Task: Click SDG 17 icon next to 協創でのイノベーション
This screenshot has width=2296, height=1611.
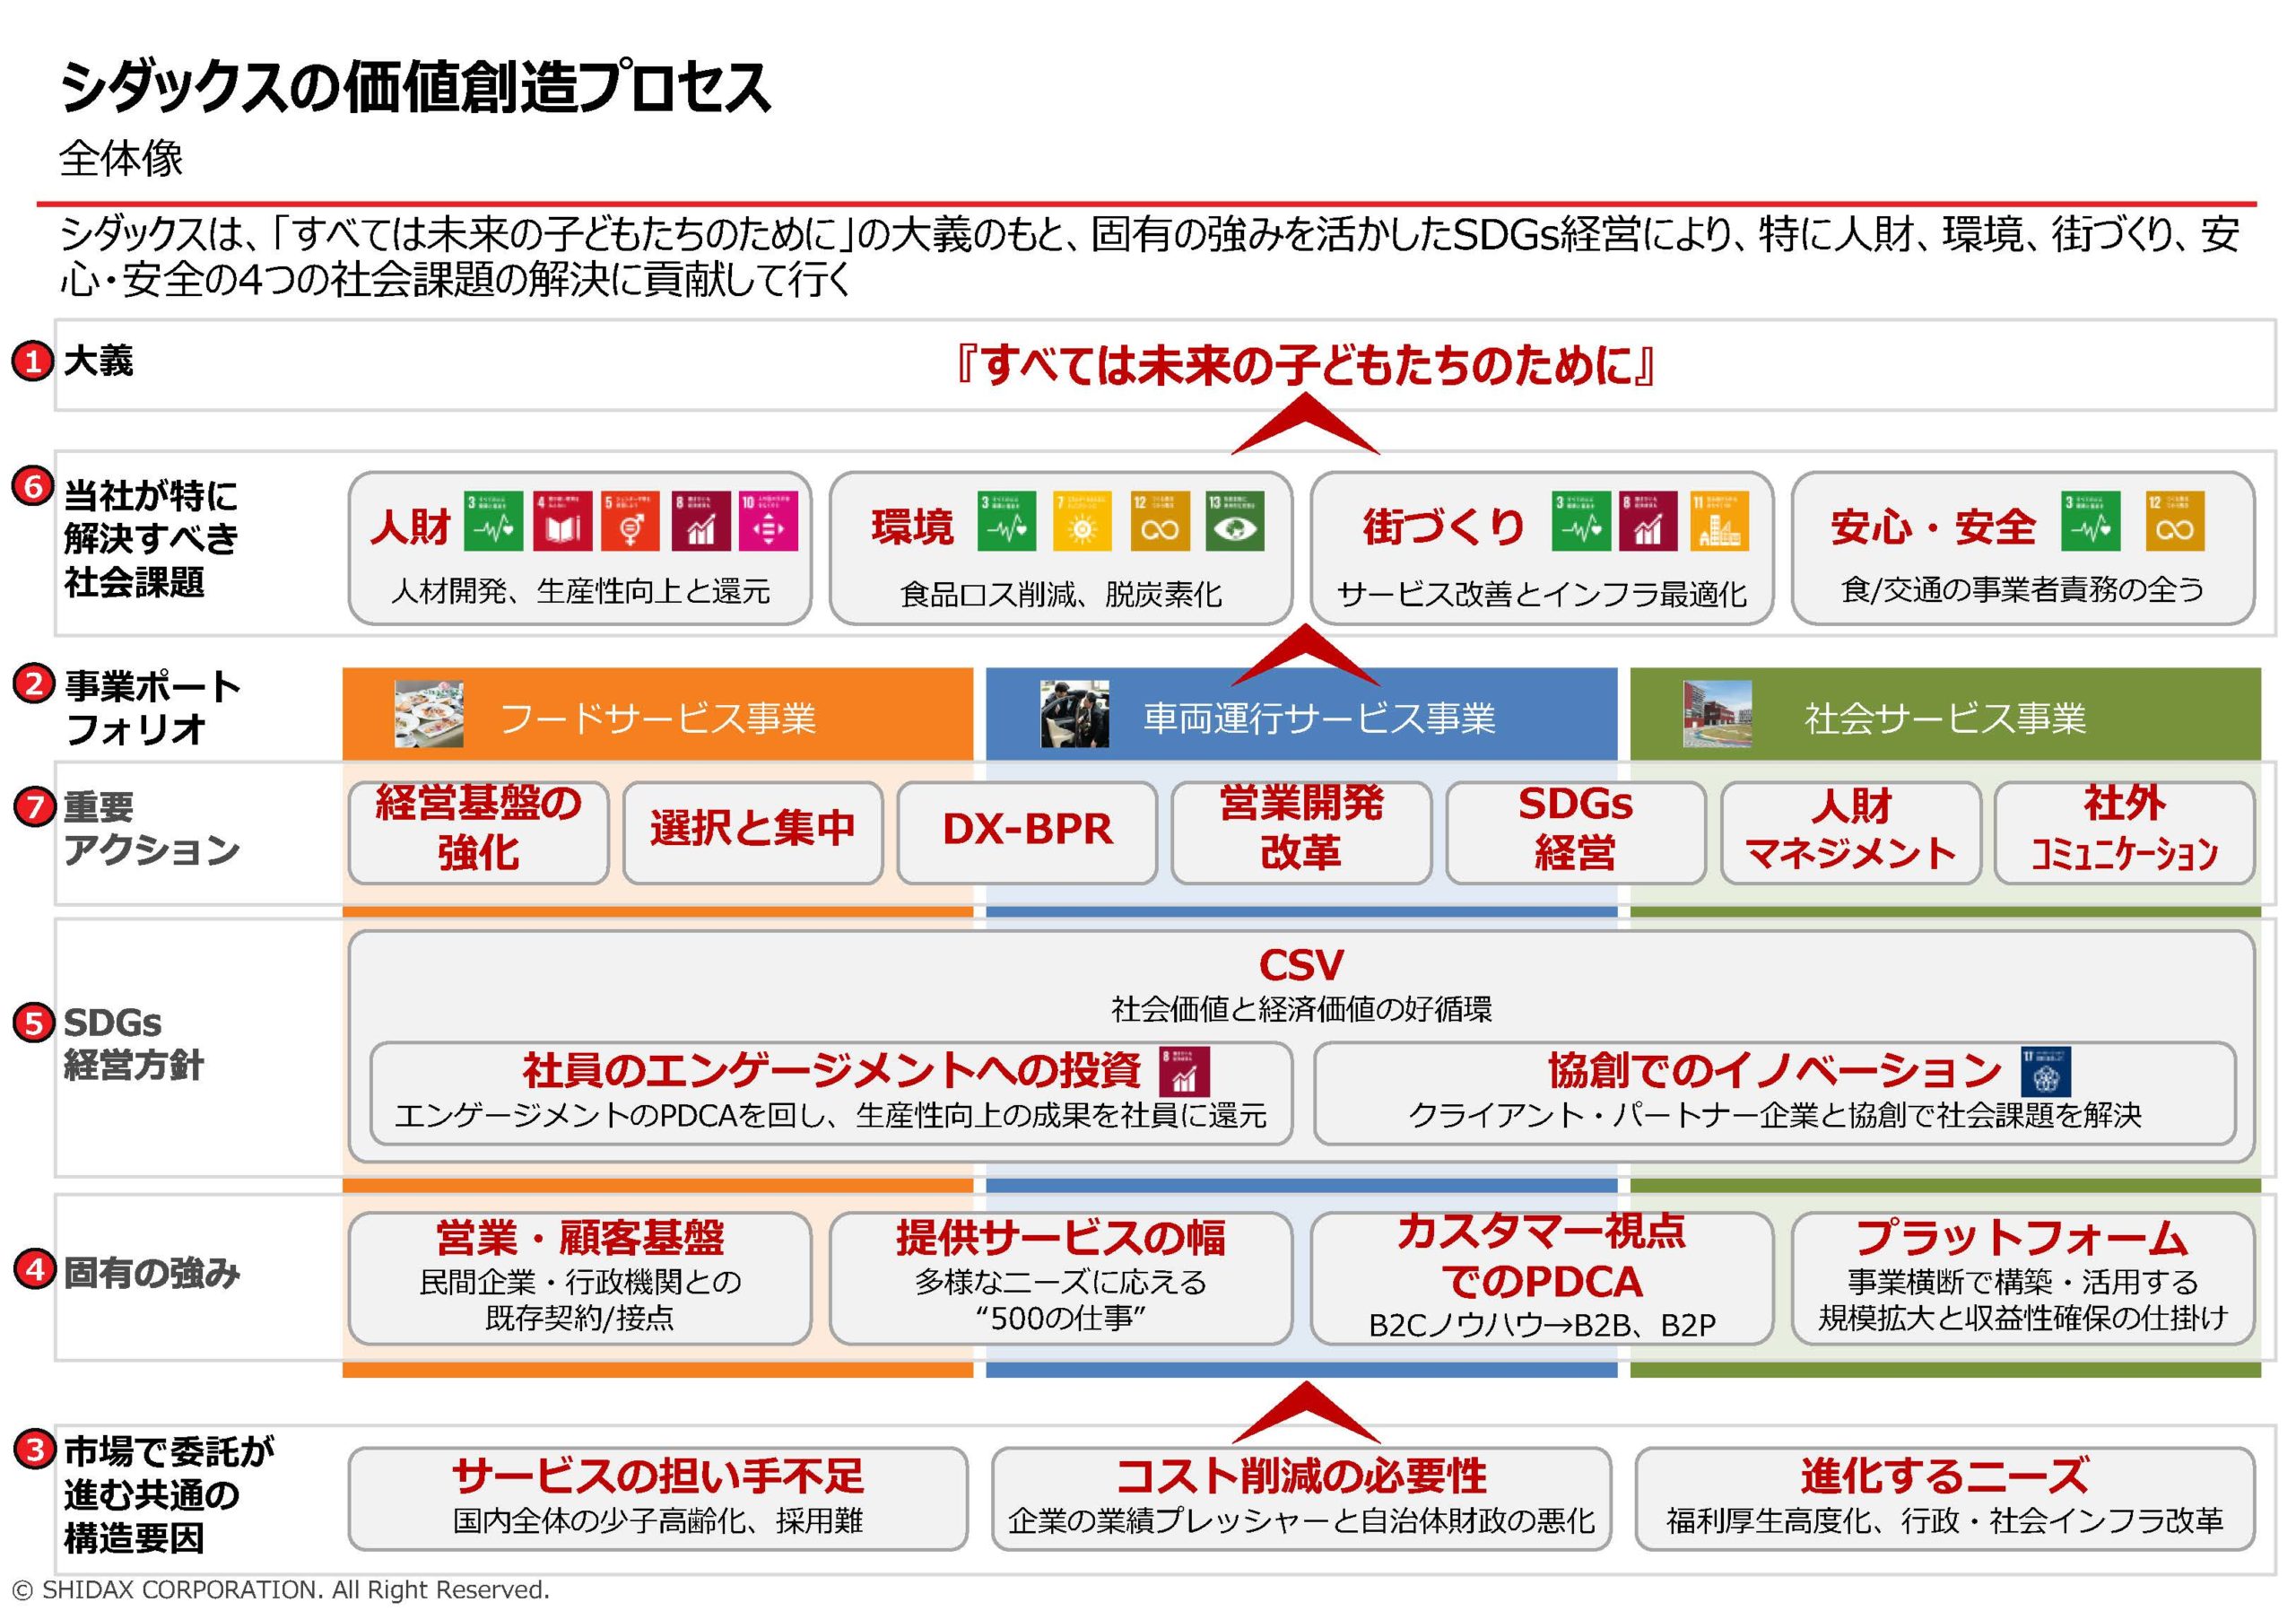Action: tap(2045, 1071)
